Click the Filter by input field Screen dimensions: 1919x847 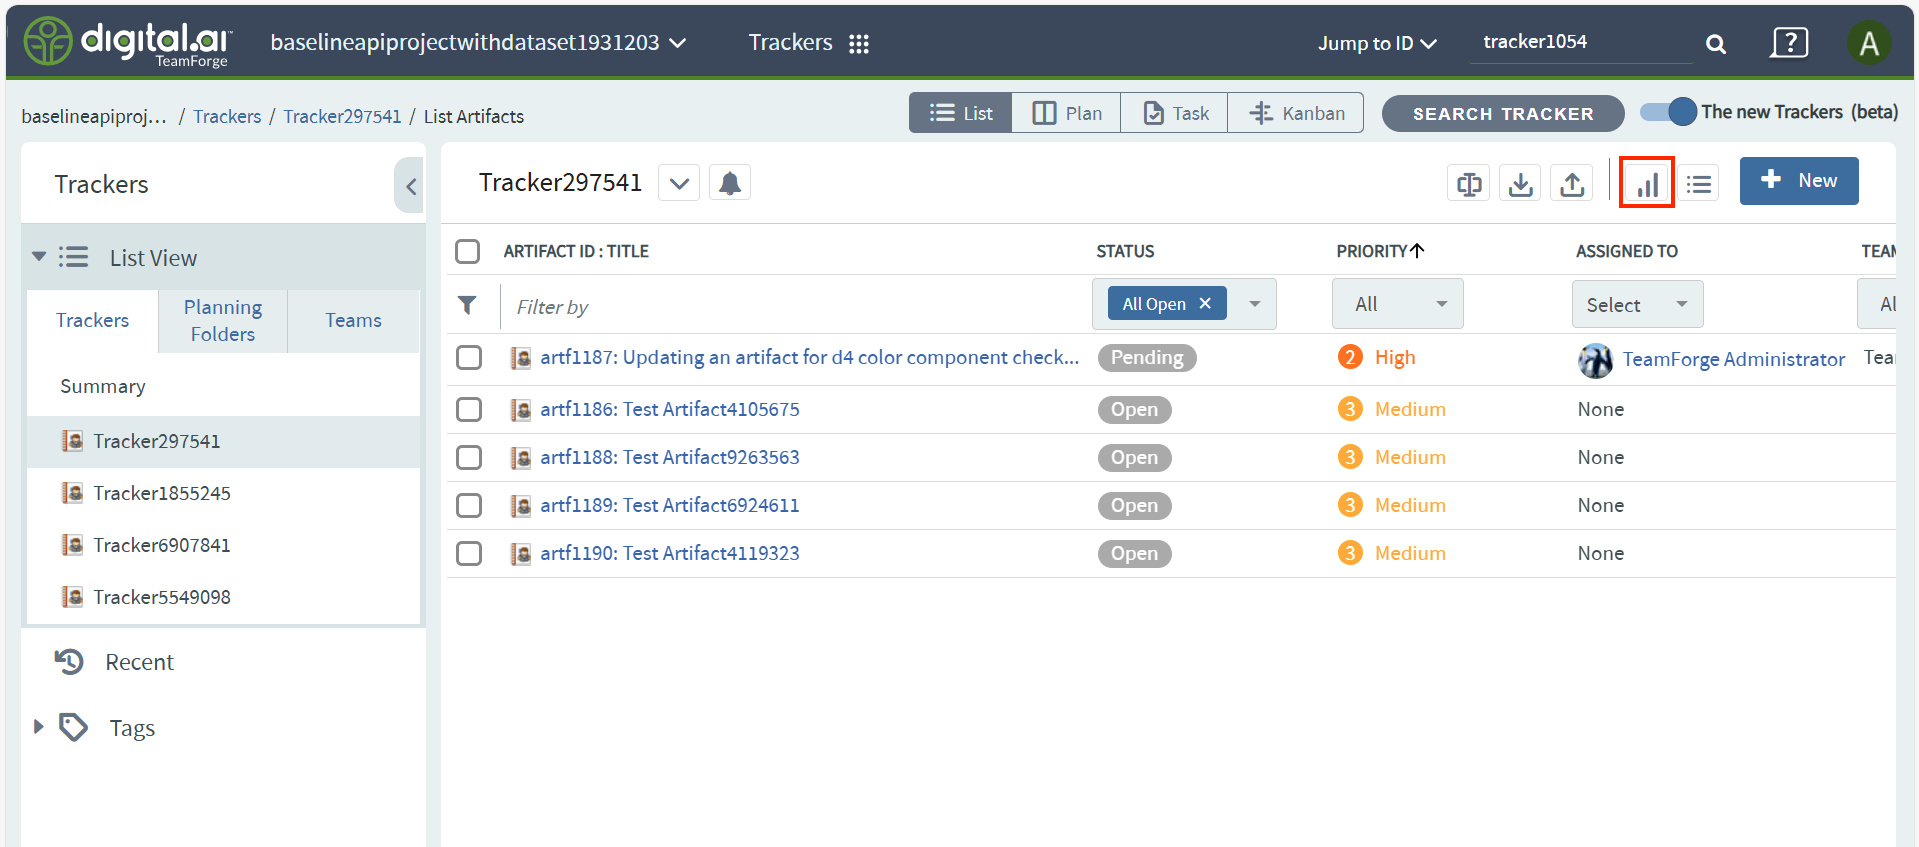click(x=790, y=307)
